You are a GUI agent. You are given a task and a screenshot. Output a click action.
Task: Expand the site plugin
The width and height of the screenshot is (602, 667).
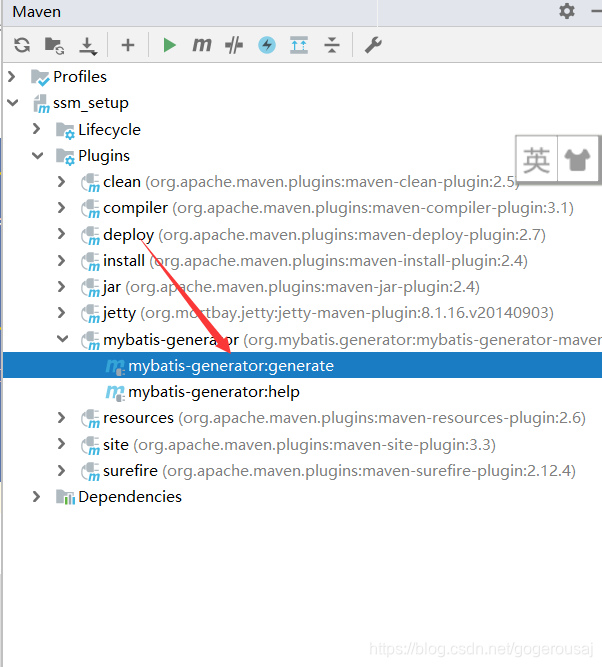[62, 444]
